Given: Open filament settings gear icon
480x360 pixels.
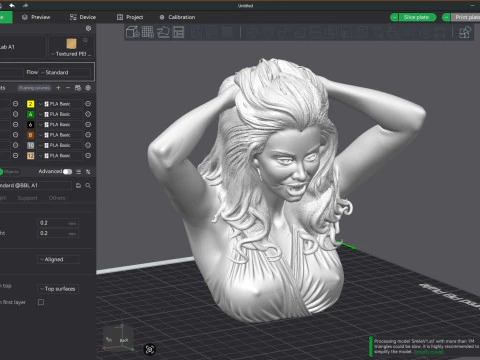Looking at the screenshot, I should click(x=88, y=88).
